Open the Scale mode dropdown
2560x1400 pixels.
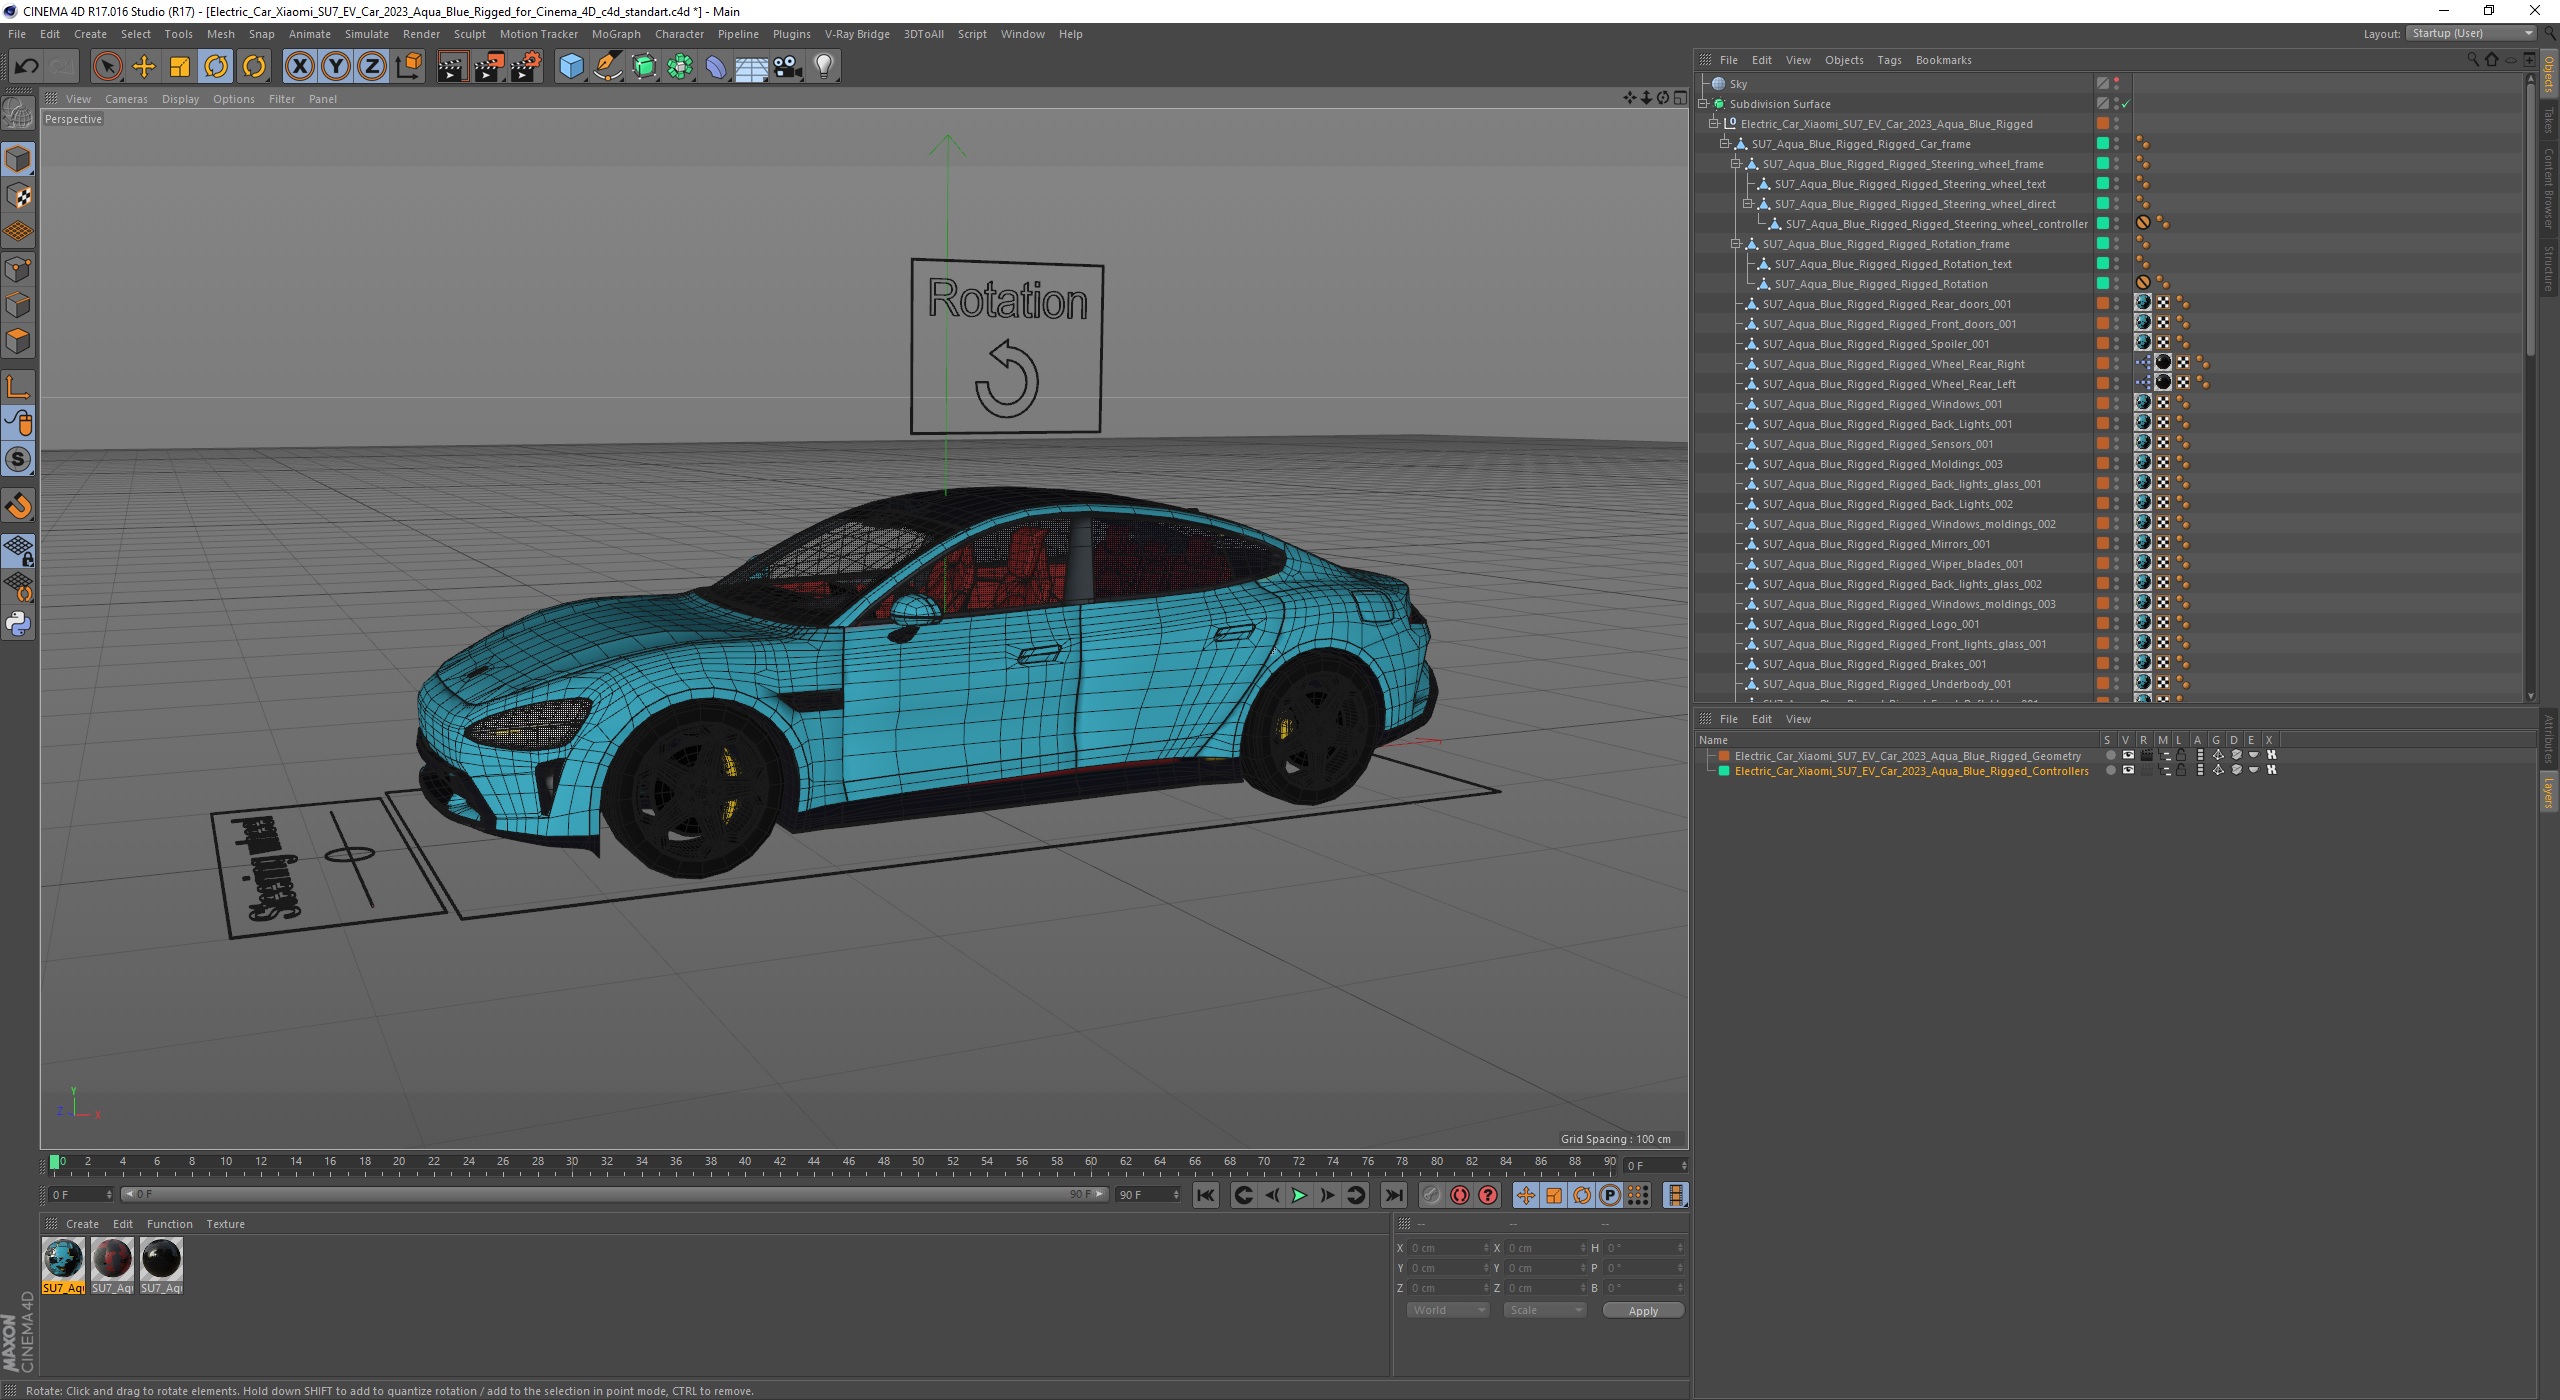point(1544,1310)
